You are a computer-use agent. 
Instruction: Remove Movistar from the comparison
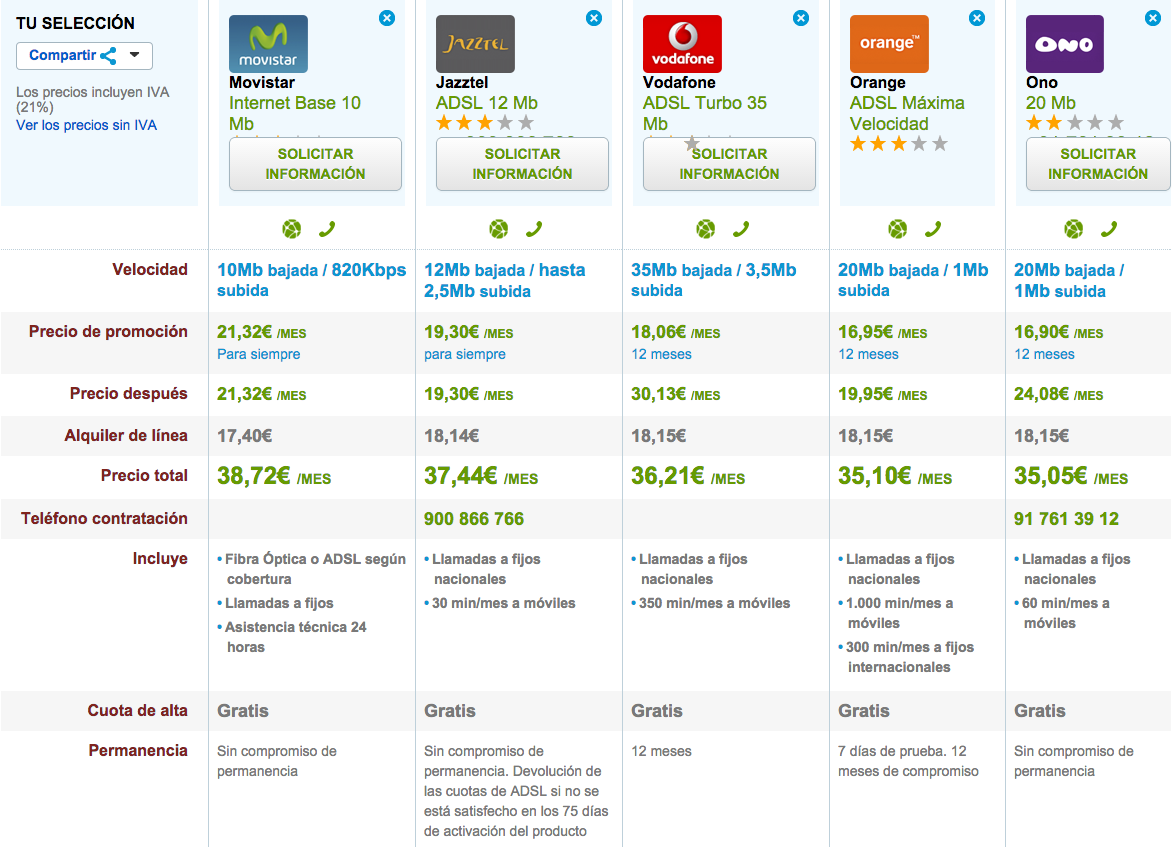coord(387,18)
